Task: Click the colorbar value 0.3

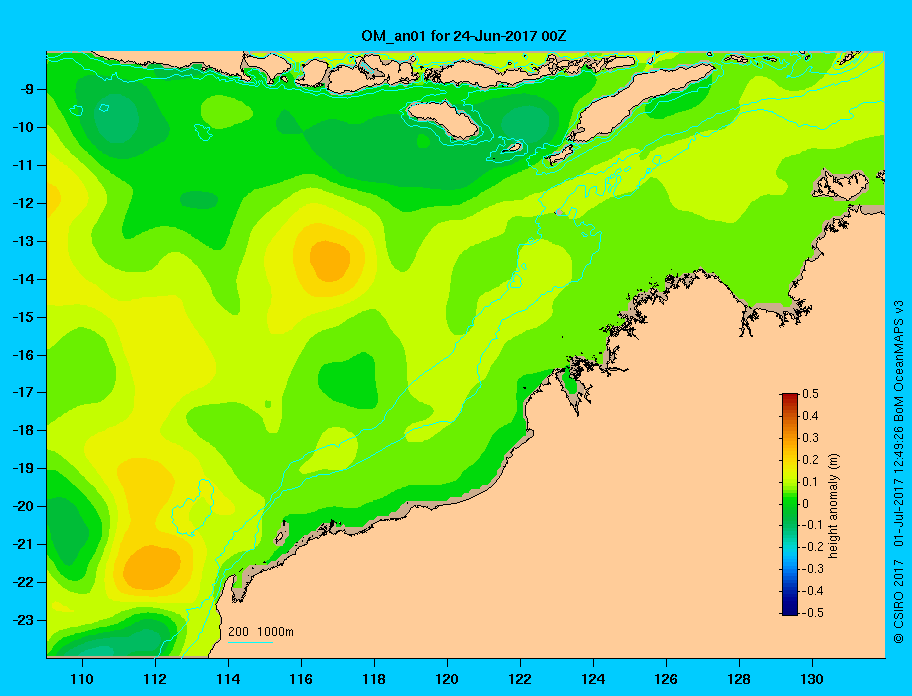Action: [x=810, y=438]
